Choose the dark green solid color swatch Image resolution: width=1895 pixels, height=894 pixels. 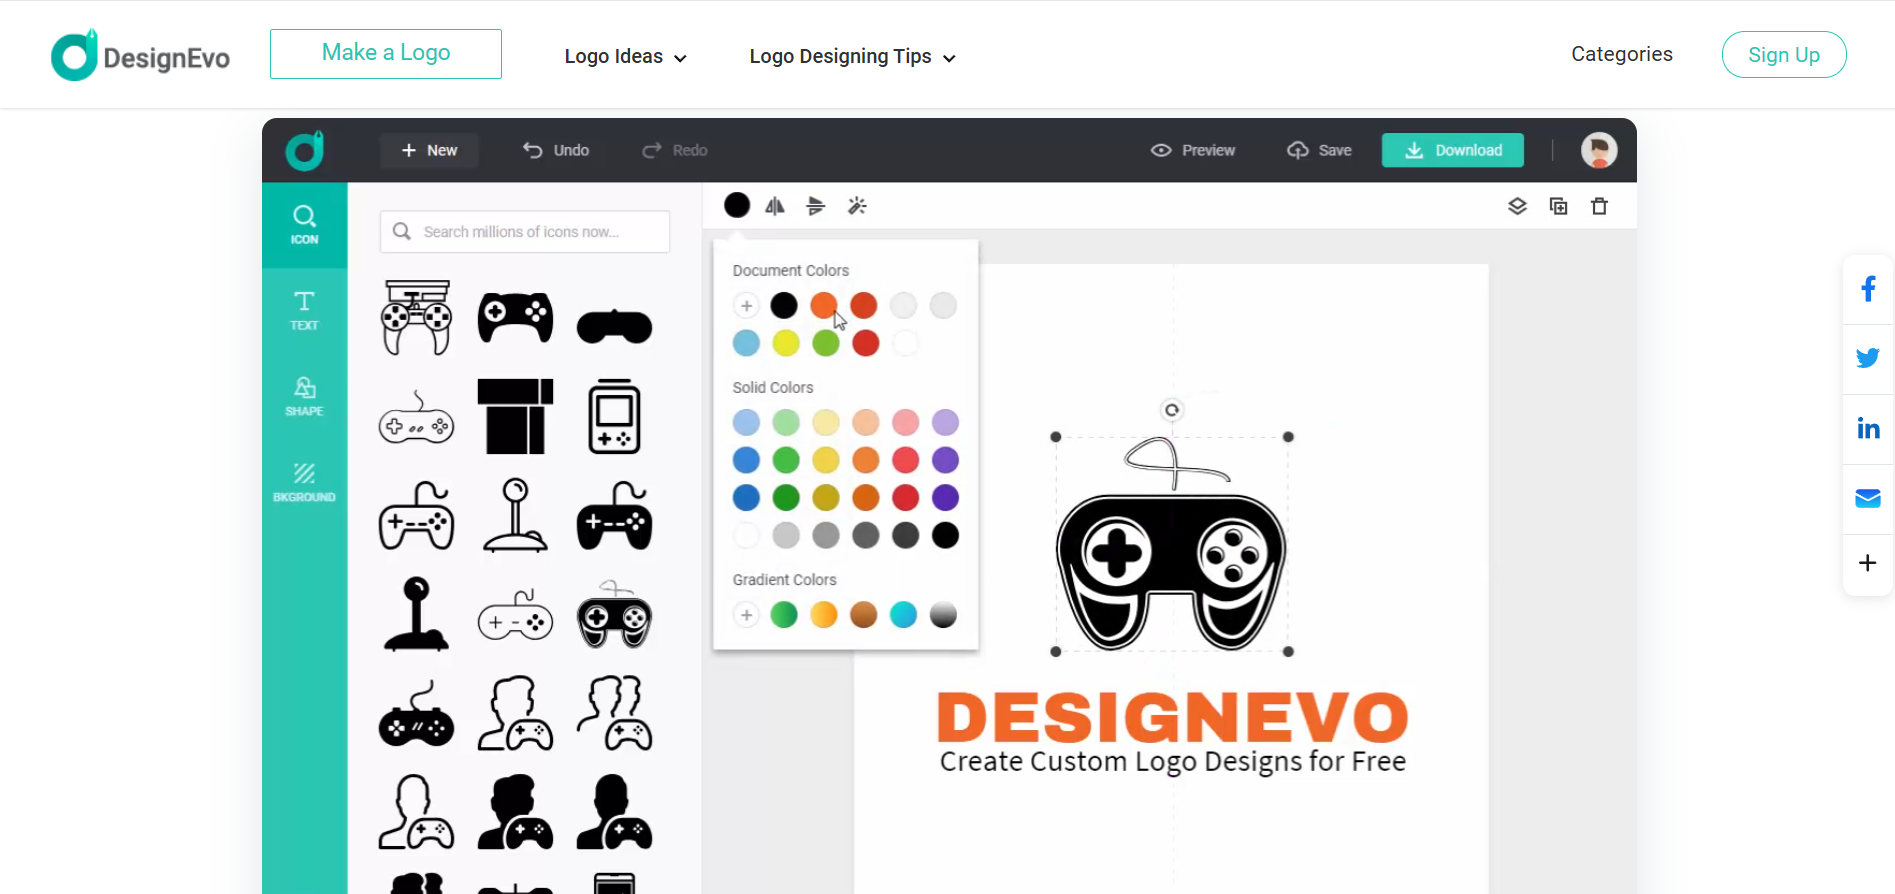point(786,498)
